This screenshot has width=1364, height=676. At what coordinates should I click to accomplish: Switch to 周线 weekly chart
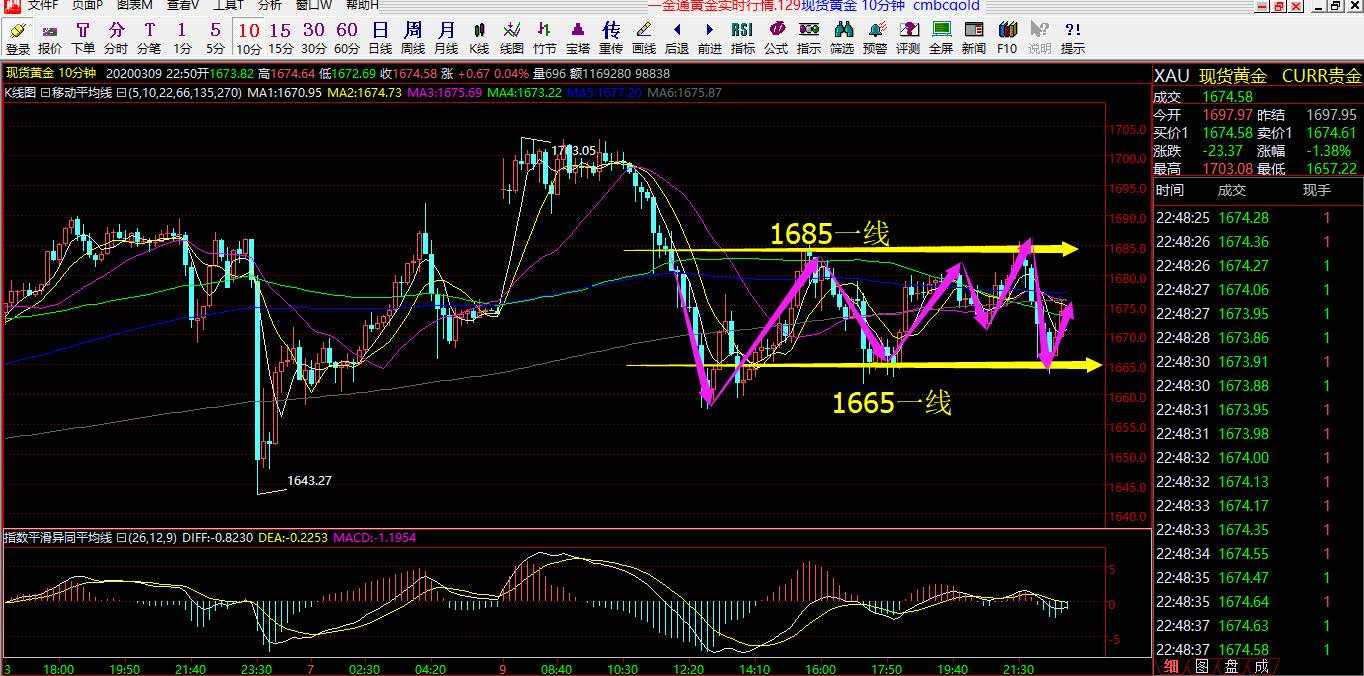tap(413, 38)
